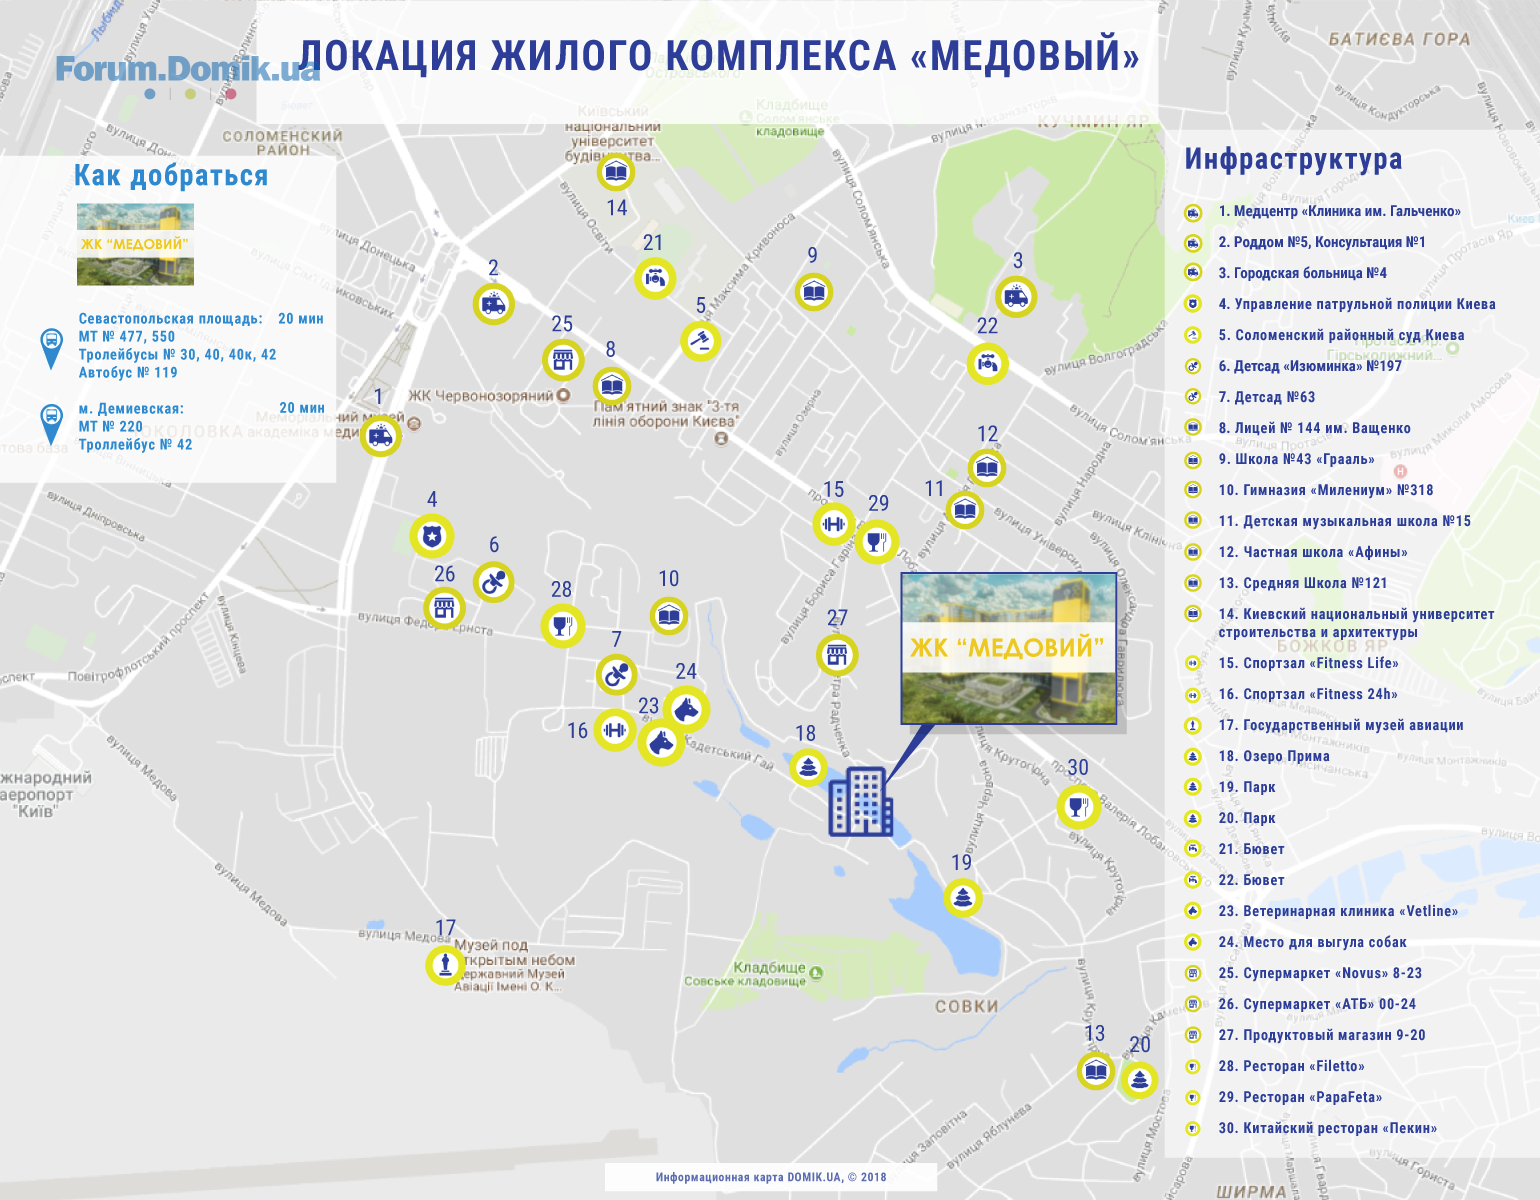Click legend entry 1. Медцентр Клиника им. Гальченко
The image size is (1540, 1200).
(x=1339, y=211)
